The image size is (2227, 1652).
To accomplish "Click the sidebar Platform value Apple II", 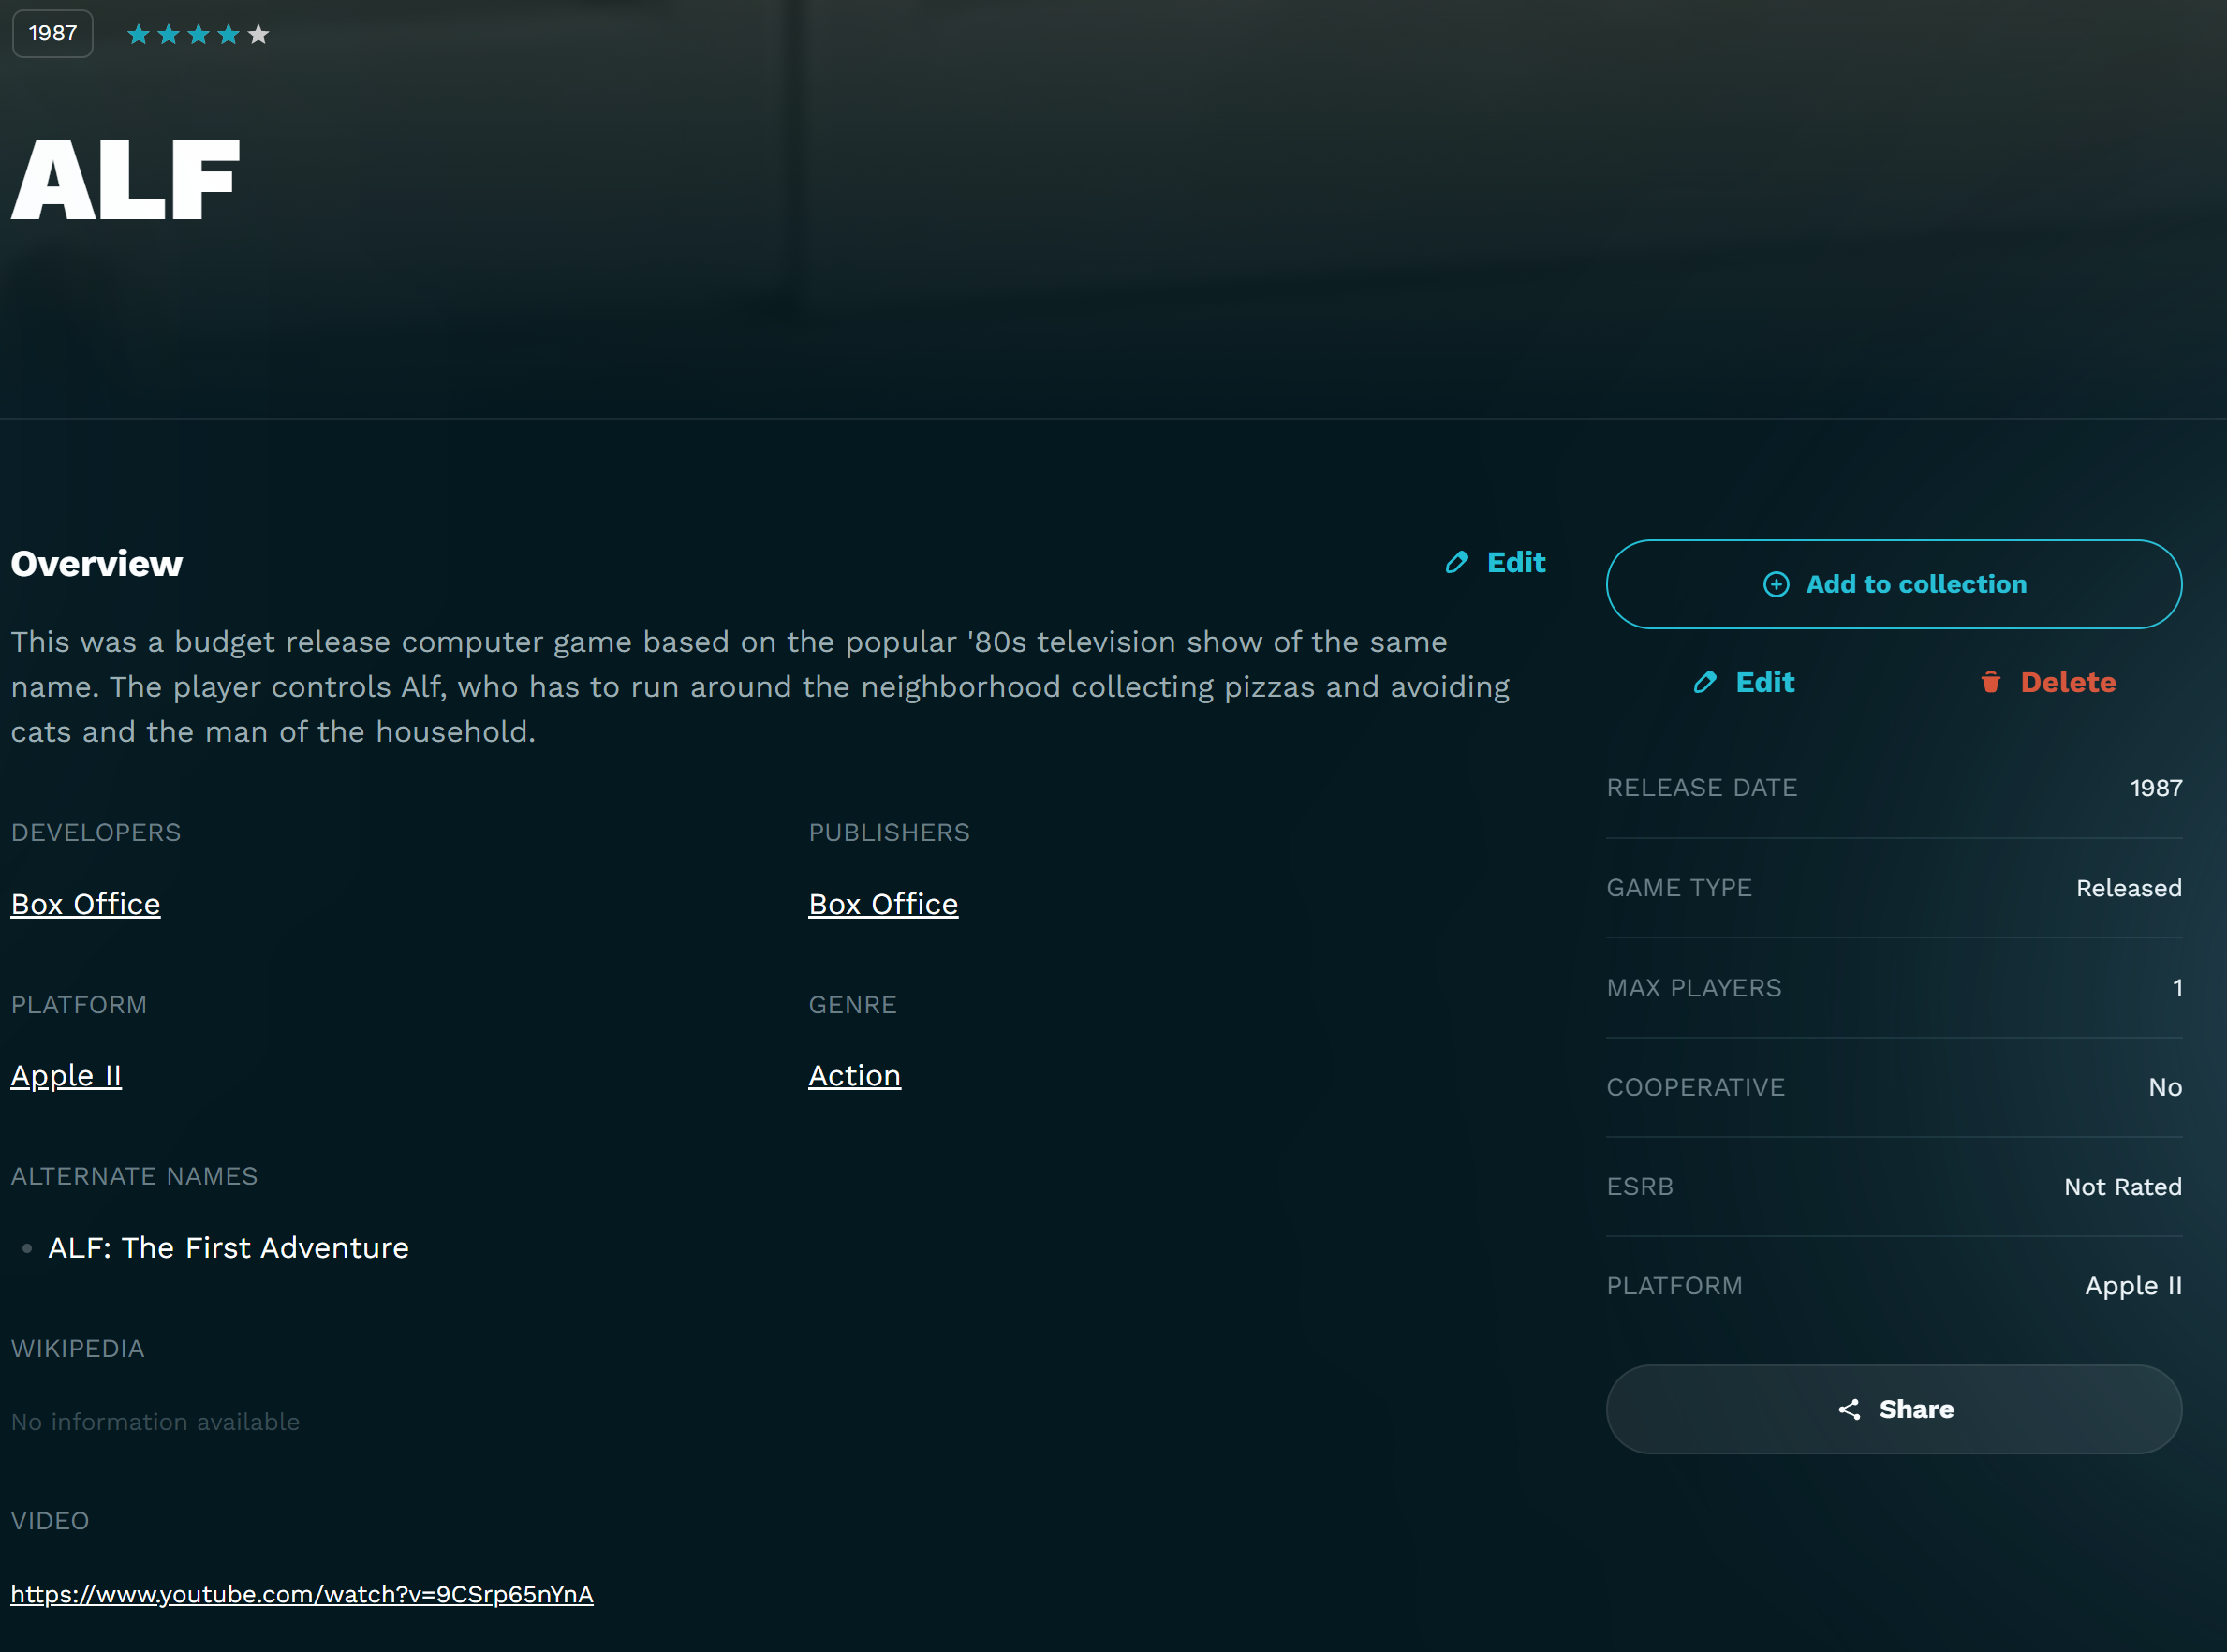I will point(2133,1287).
